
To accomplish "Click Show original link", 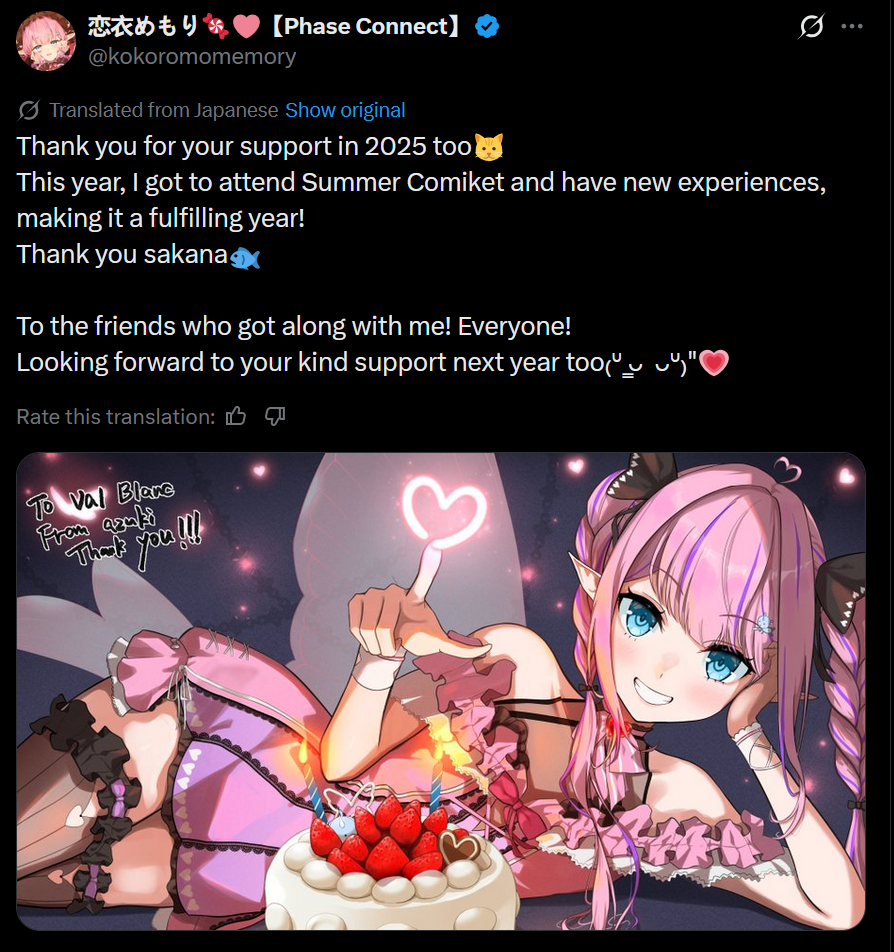I will (345, 110).
